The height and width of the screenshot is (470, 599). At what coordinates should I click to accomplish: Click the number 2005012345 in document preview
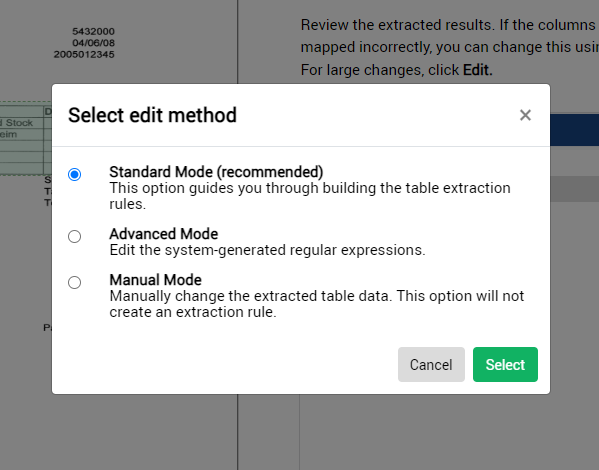pyautogui.click(x=84, y=54)
